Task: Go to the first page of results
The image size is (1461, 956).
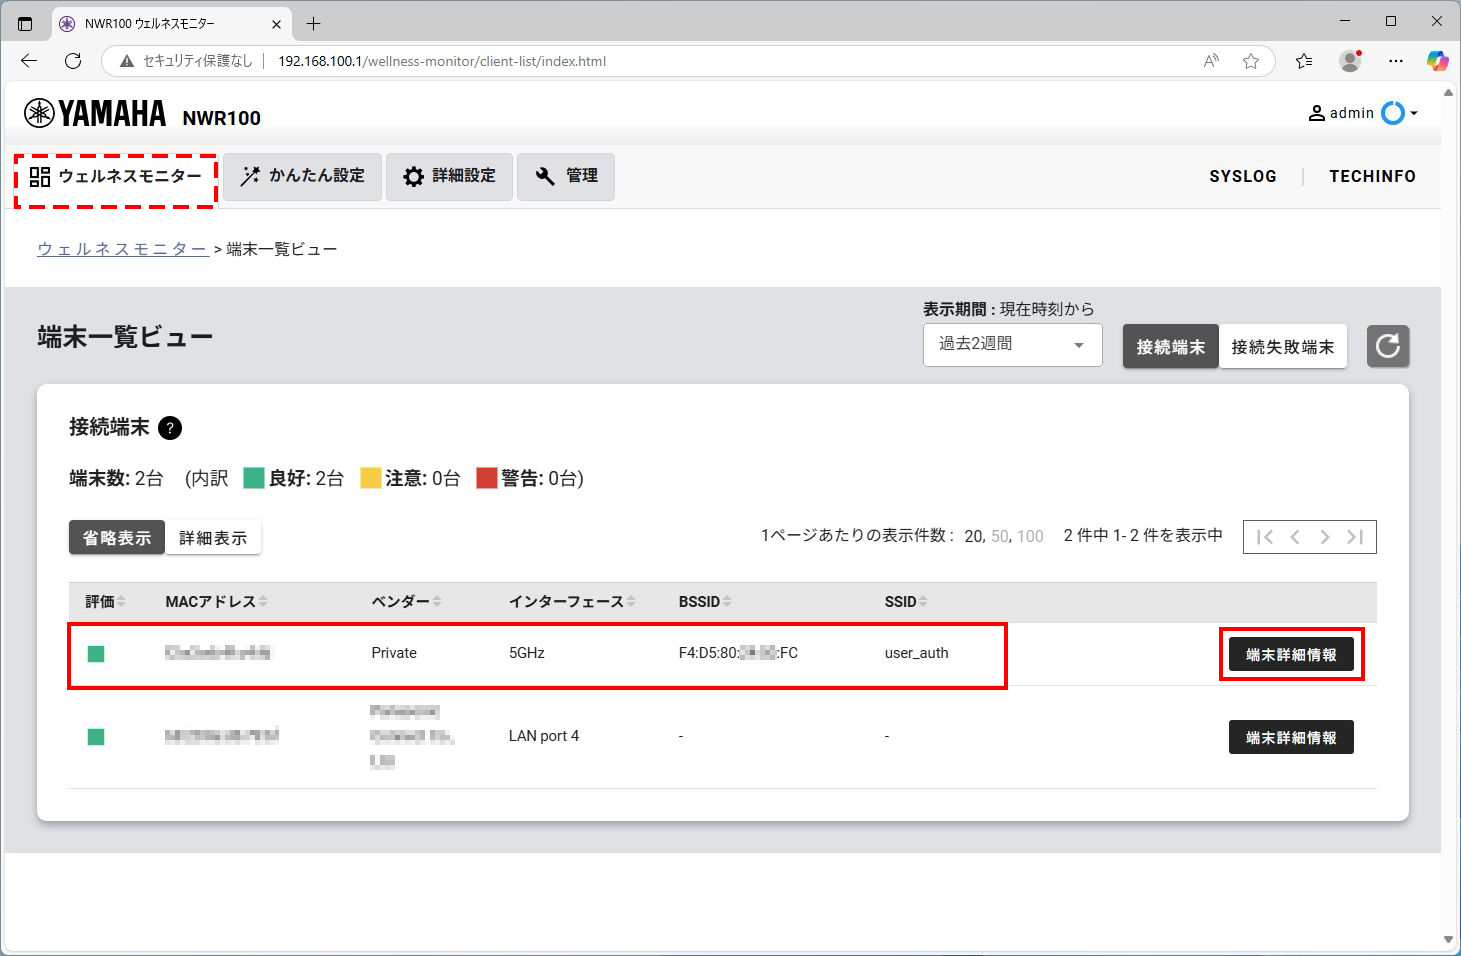Action: tap(1265, 537)
